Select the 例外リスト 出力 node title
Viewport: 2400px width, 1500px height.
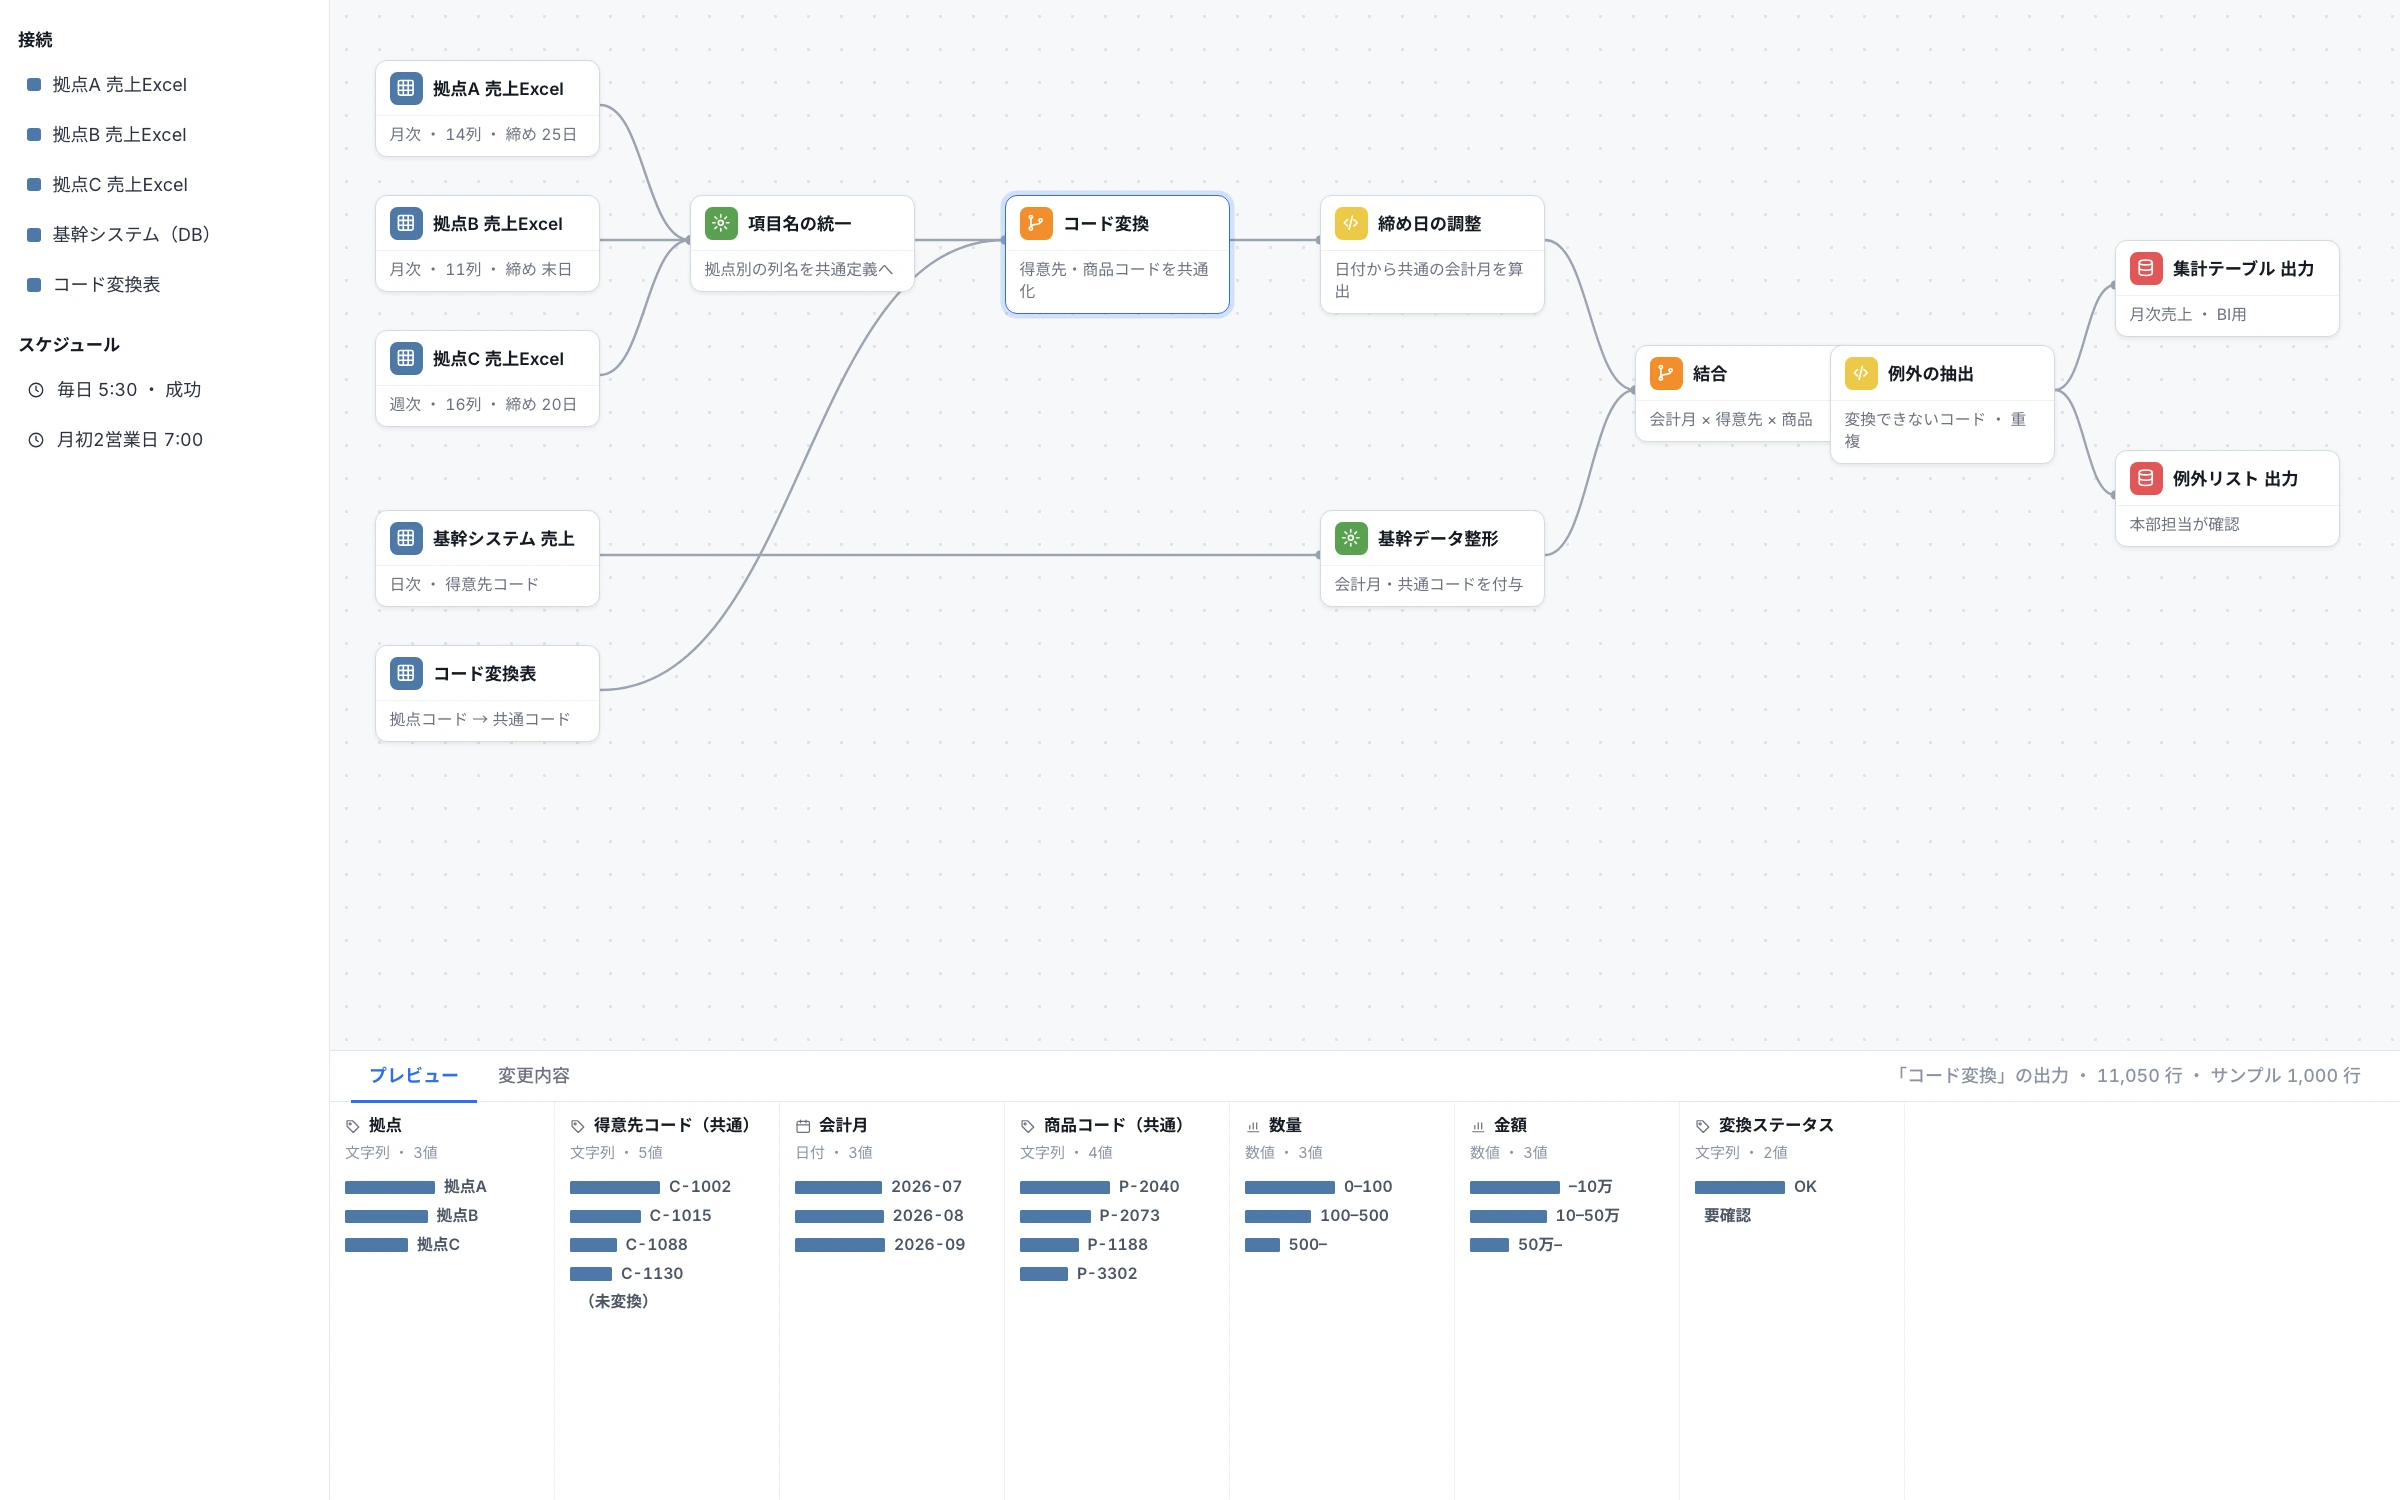(x=2235, y=478)
